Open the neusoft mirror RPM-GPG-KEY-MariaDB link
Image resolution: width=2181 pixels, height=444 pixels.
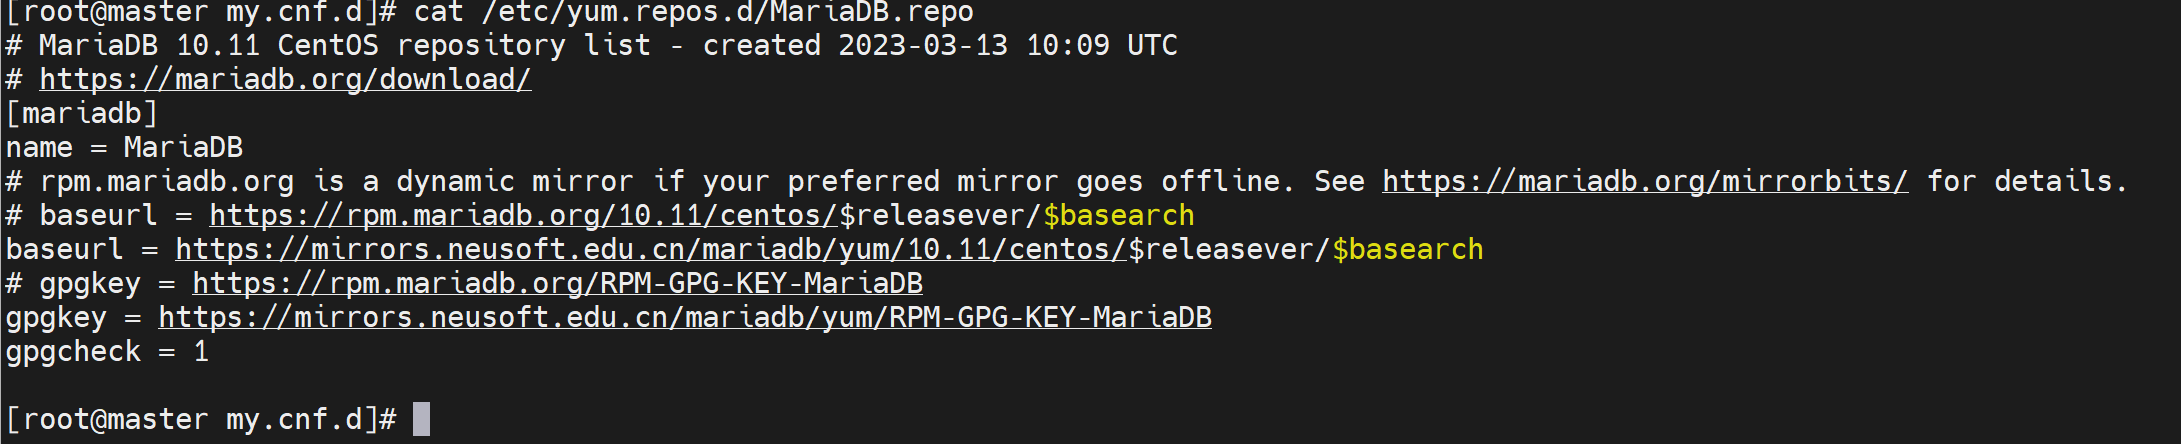tap(684, 318)
